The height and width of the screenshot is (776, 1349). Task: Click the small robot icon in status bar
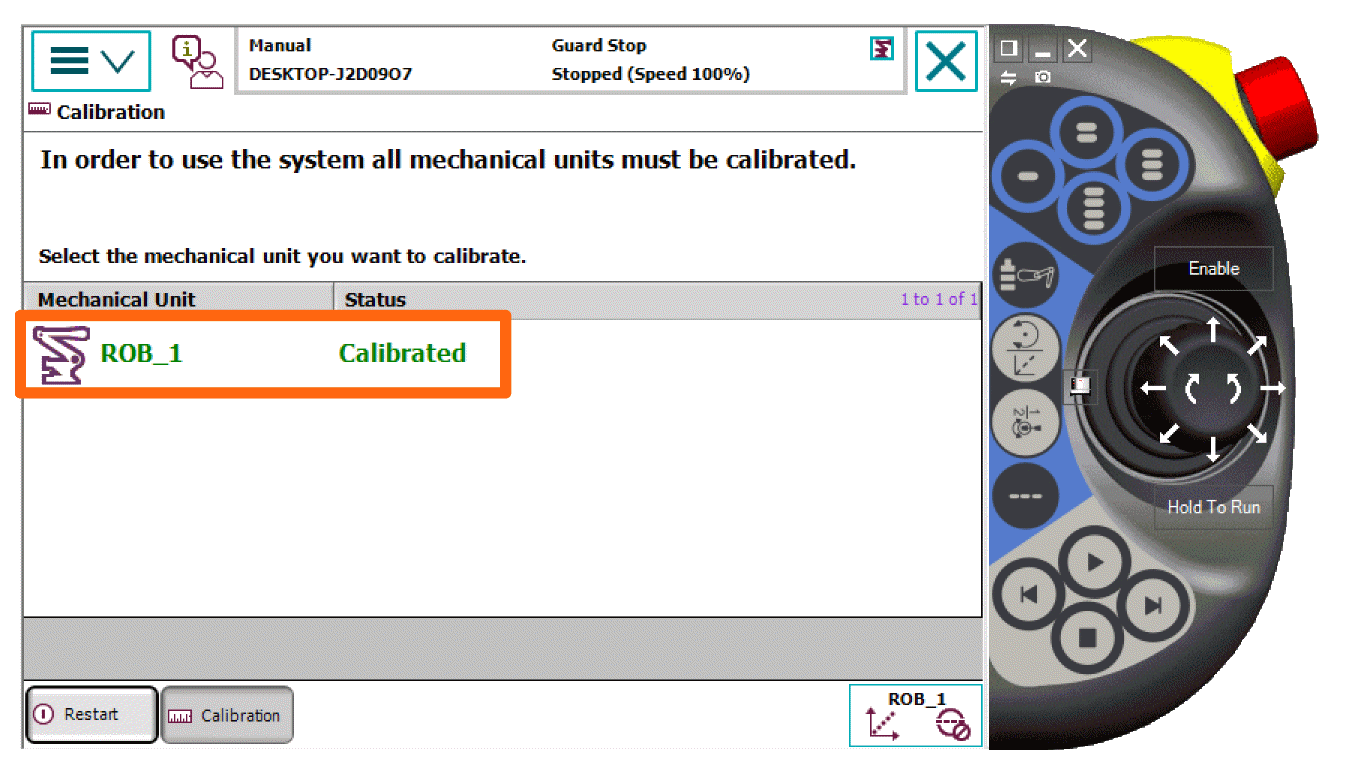[881, 48]
